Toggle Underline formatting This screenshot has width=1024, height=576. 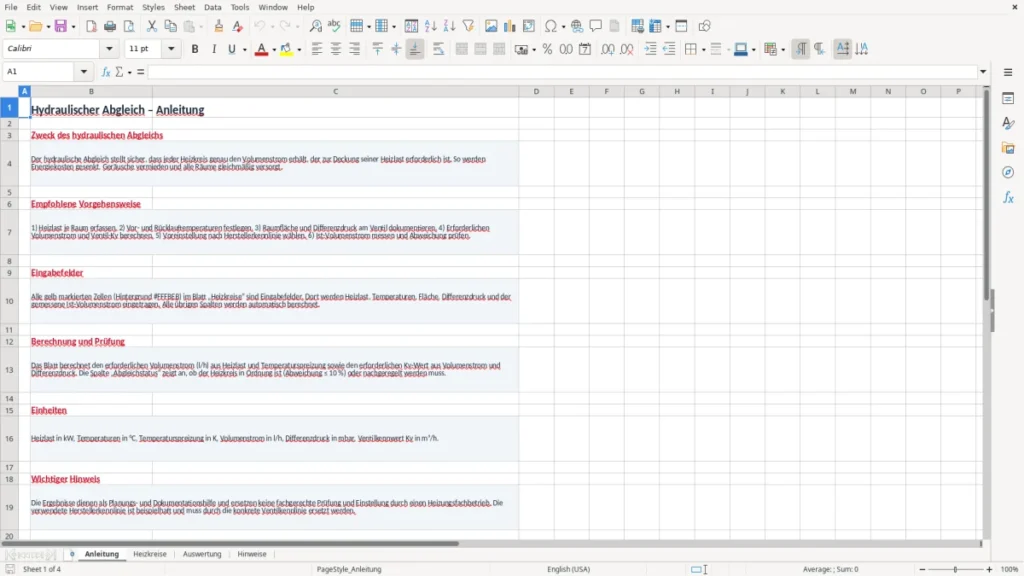click(x=231, y=49)
